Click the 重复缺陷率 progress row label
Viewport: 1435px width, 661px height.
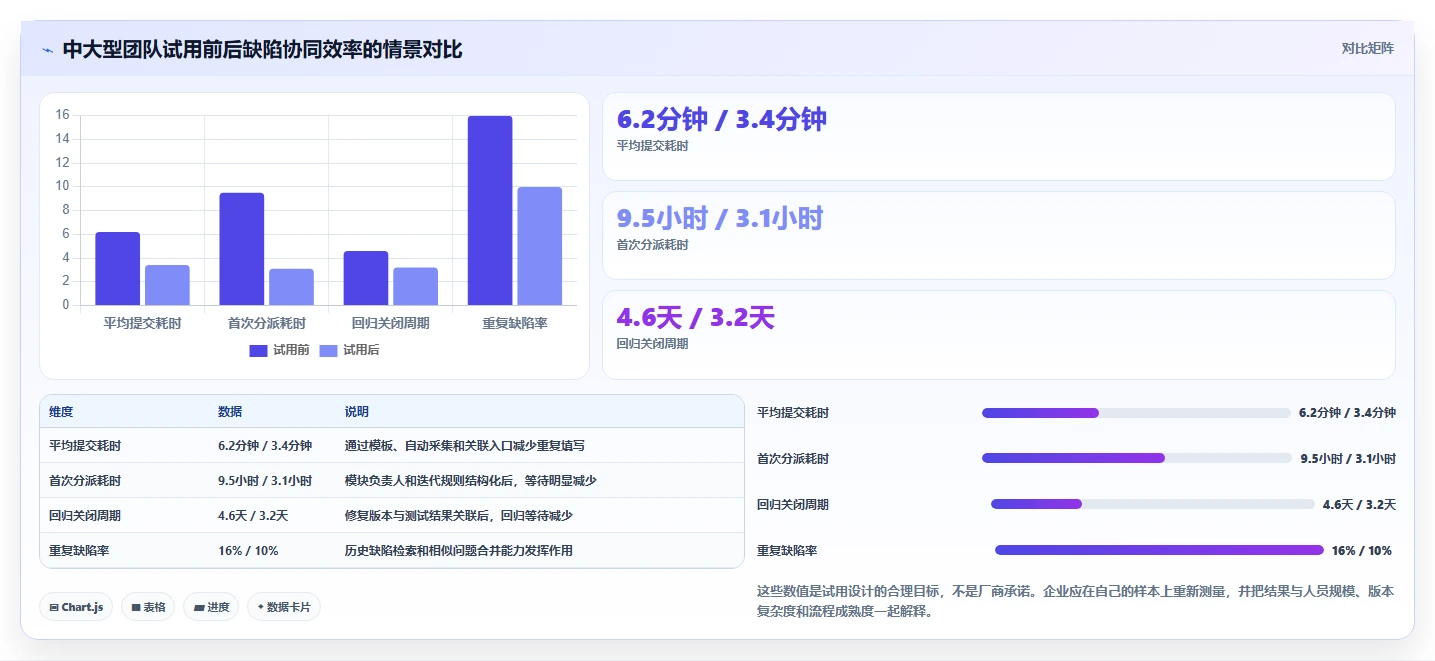pyautogui.click(x=787, y=551)
